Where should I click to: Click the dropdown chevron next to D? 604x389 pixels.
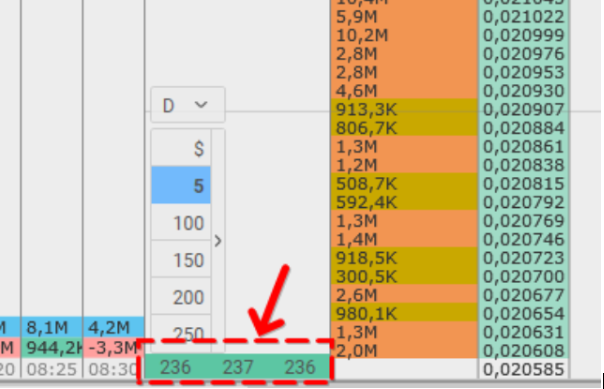pos(201,104)
